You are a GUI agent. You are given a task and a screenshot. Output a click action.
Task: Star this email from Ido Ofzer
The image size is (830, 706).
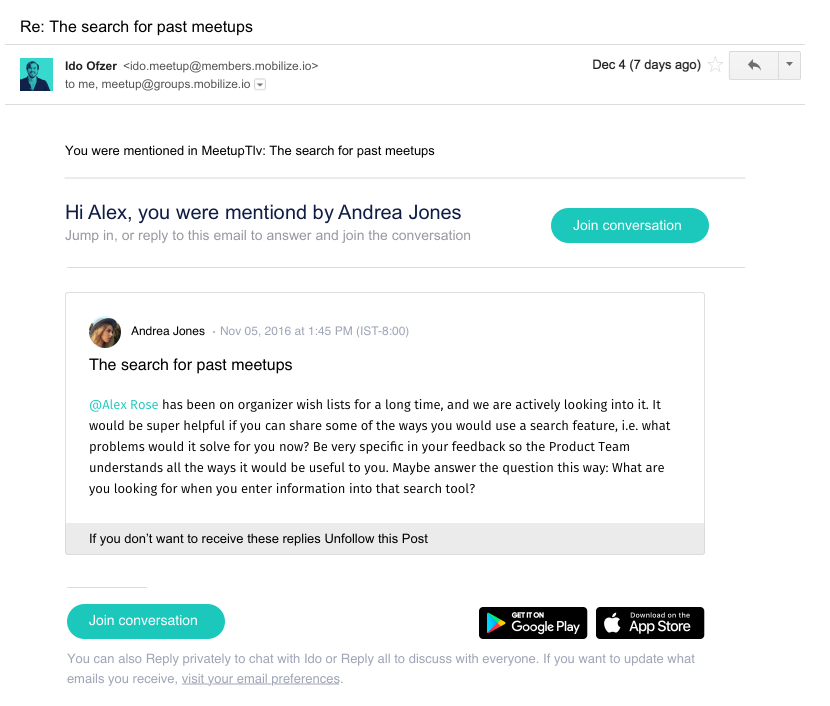tap(715, 65)
